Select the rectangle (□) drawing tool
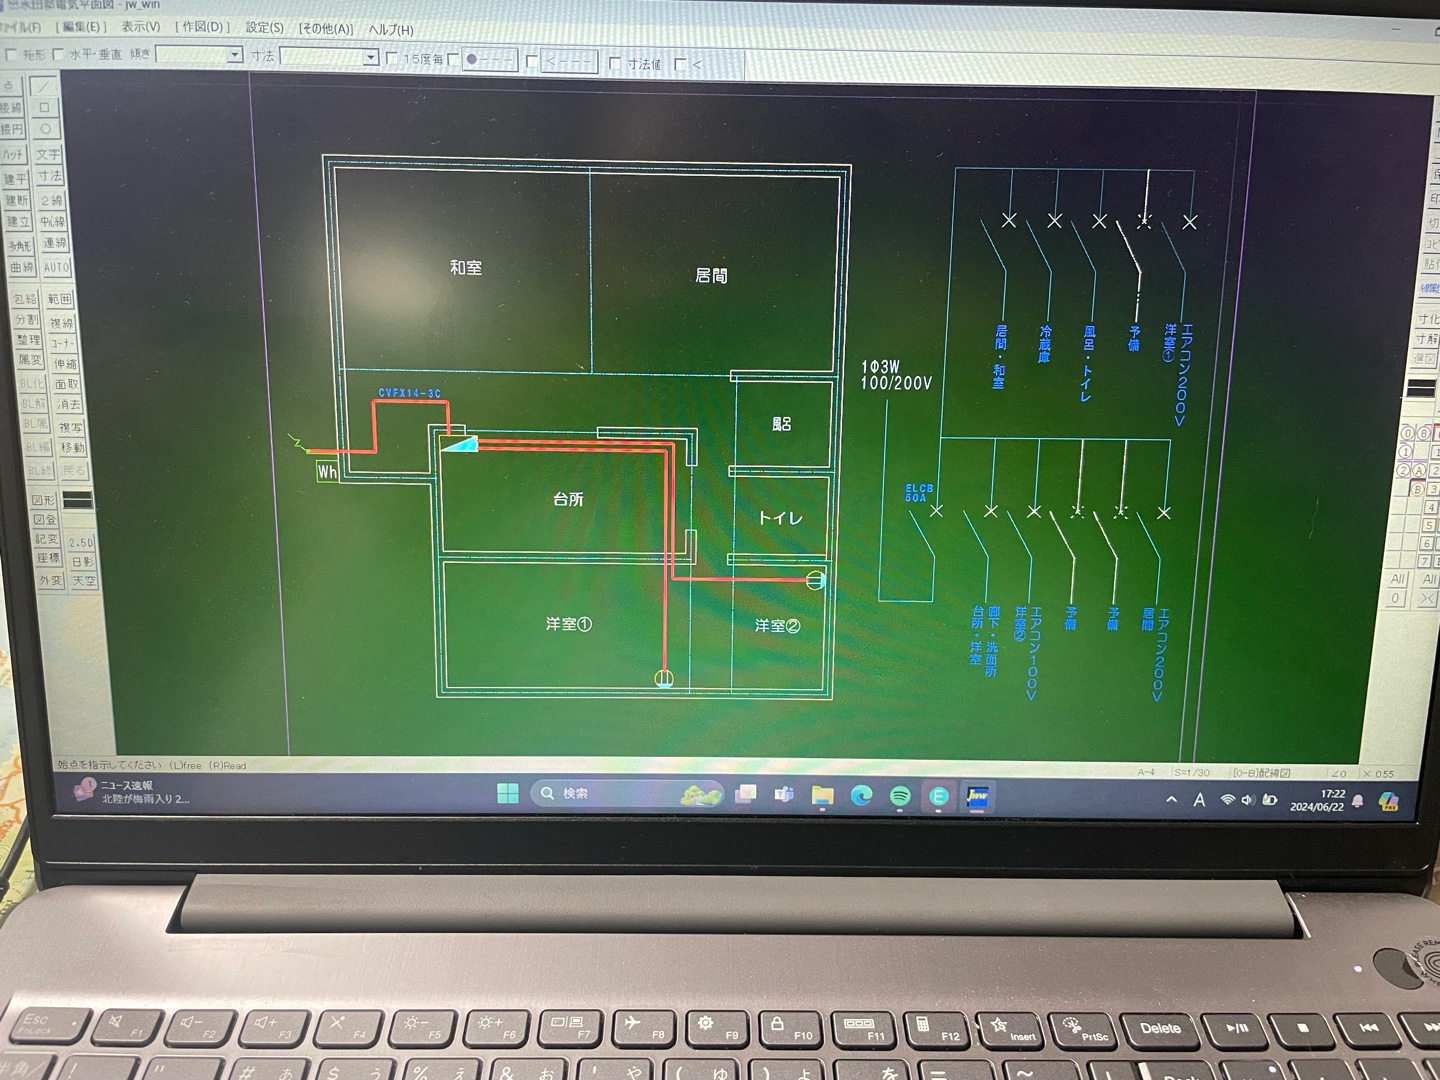The height and width of the screenshot is (1080, 1440). pyautogui.click(x=45, y=108)
